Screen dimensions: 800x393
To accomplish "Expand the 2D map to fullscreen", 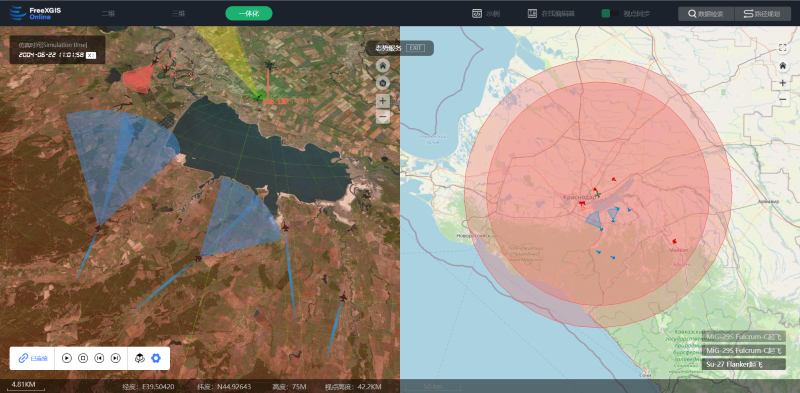I will tap(783, 47).
